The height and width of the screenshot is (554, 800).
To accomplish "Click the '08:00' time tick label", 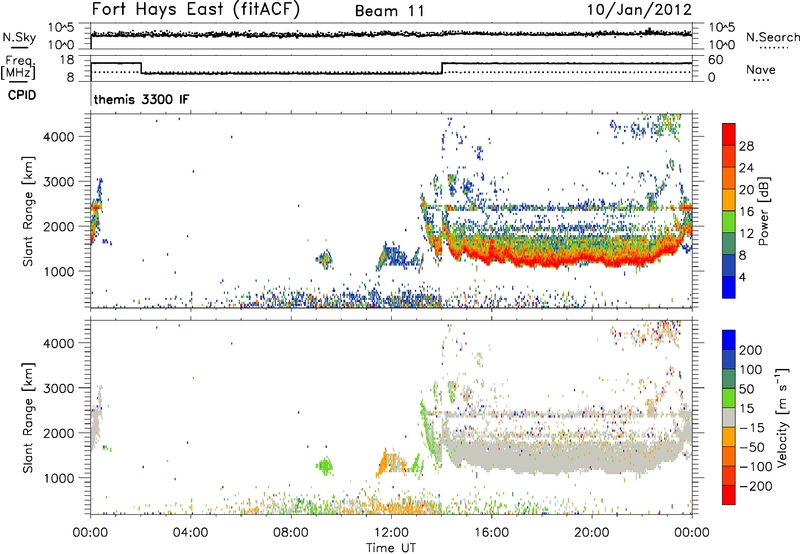I will (291, 533).
